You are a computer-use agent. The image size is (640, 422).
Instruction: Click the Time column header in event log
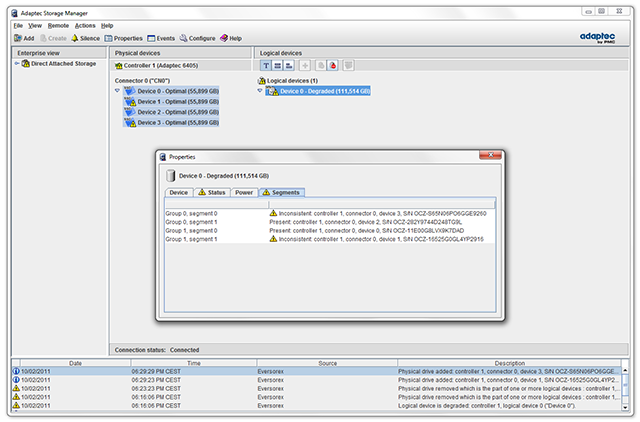click(194, 363)
